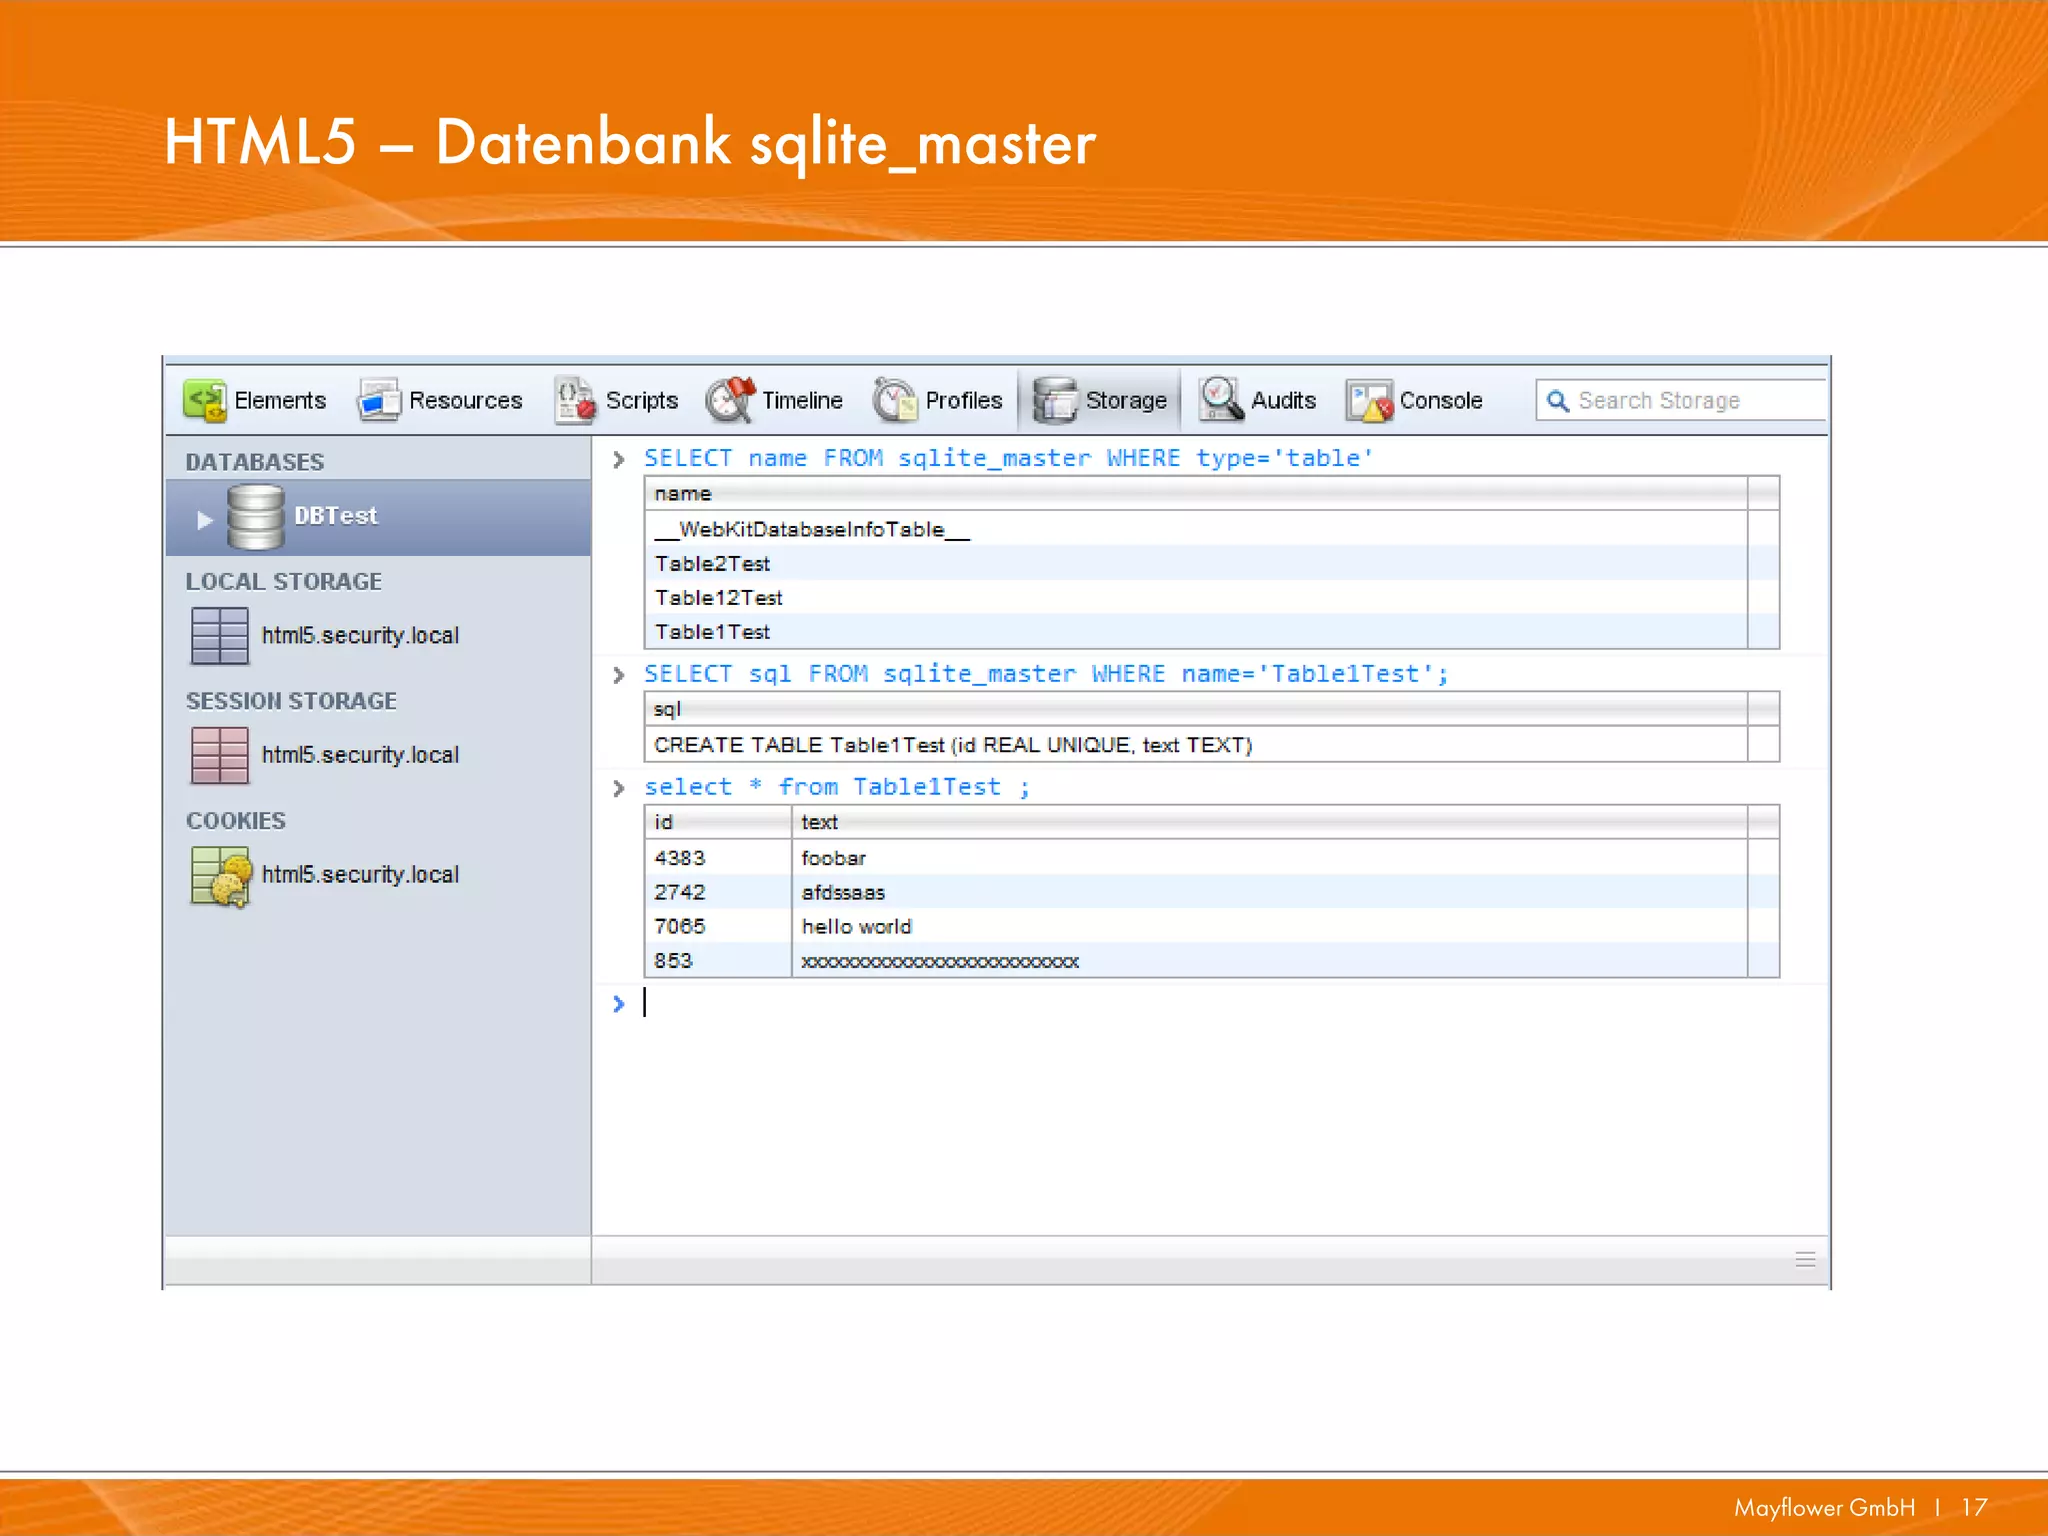
Task: Open the Scripts panel icon
Action: (575, 401)
